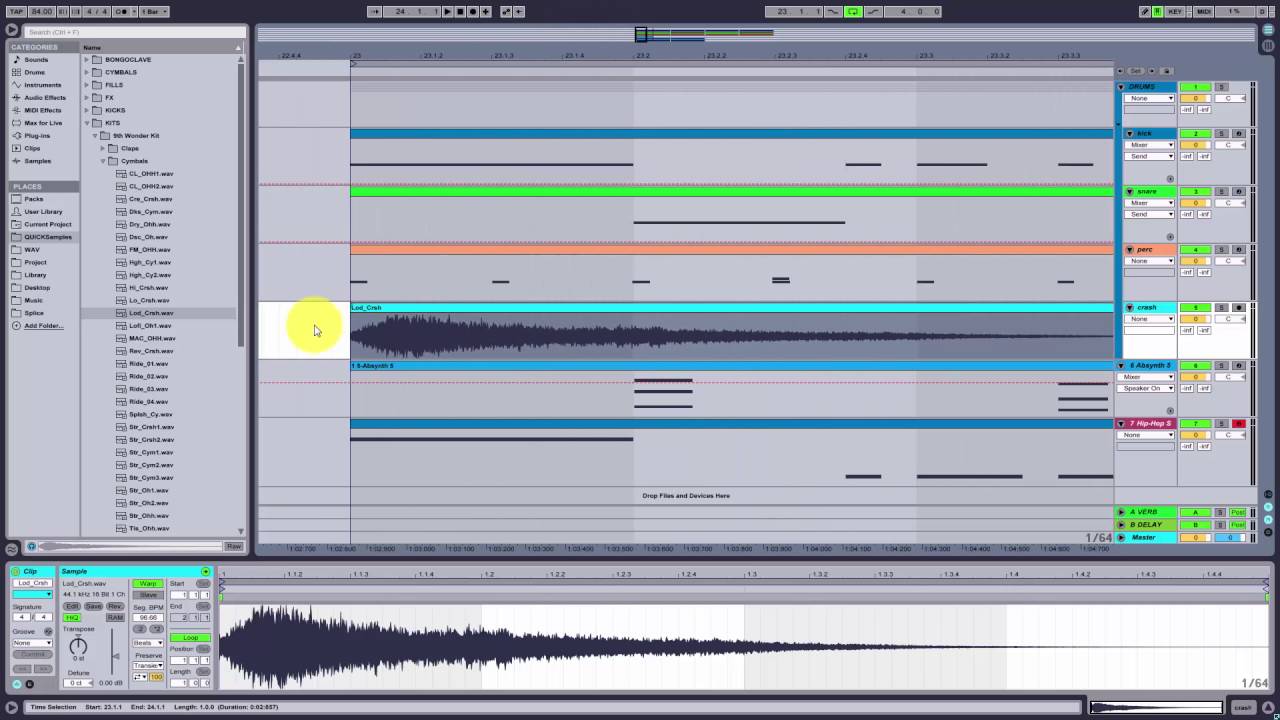Toggle the computer MIDI keyboard
Viewport: 1280px width, 720px height.
point(1158,12)
